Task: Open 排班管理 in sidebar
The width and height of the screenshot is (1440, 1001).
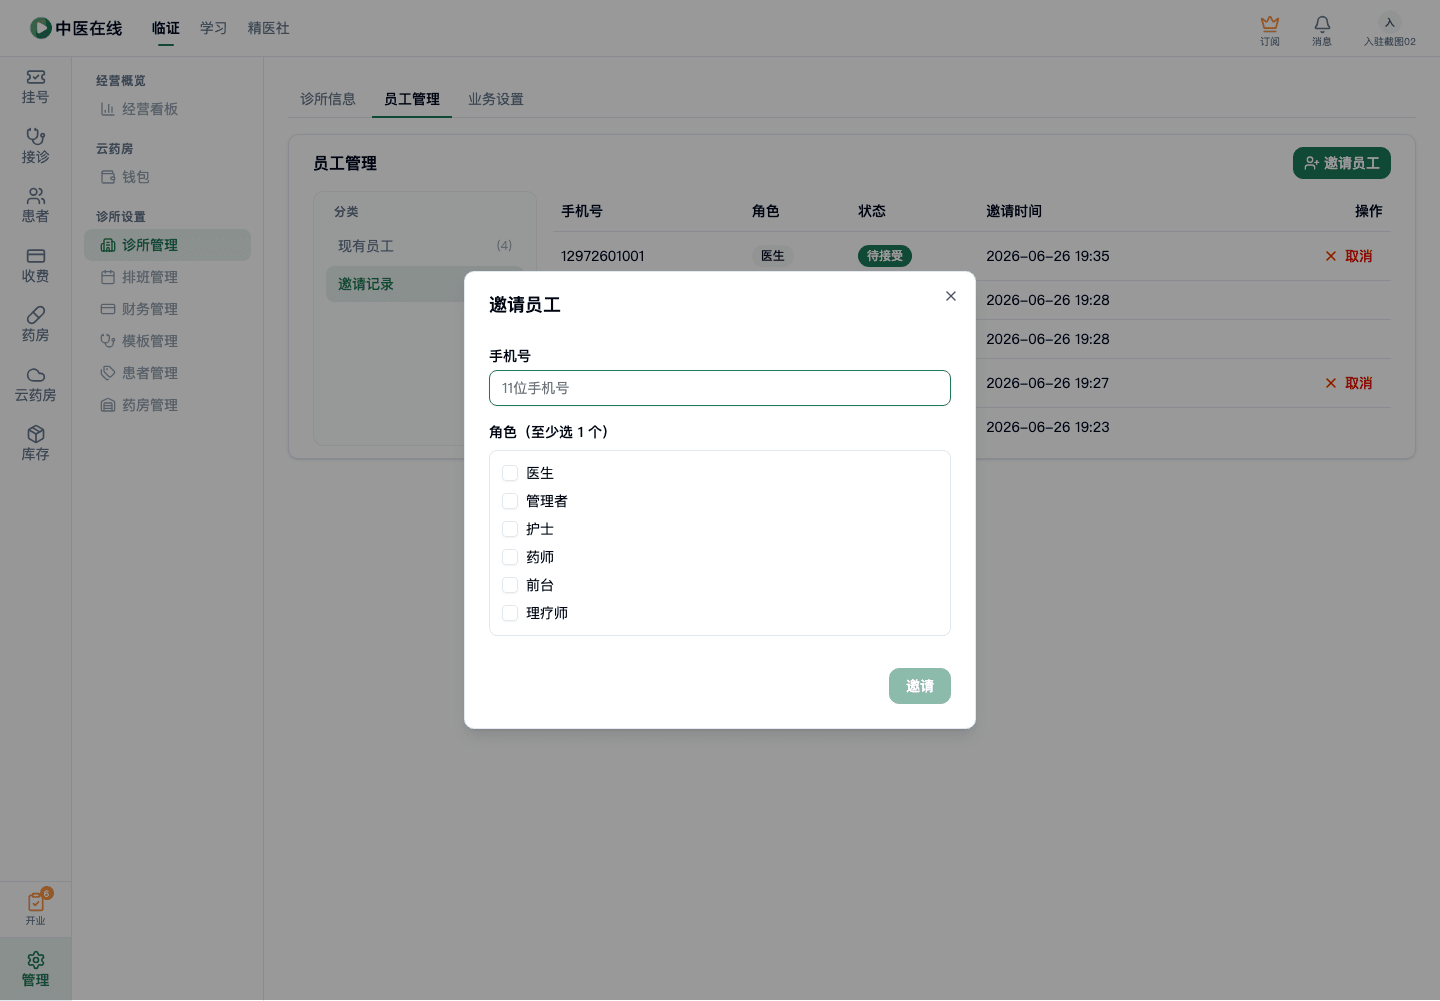Action: coord(167,277)
